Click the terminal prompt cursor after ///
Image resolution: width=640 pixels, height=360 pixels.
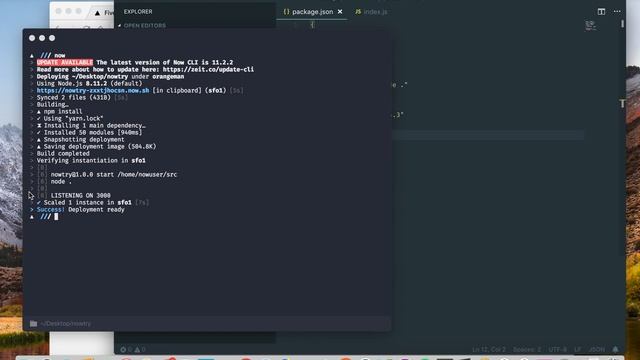56,217
